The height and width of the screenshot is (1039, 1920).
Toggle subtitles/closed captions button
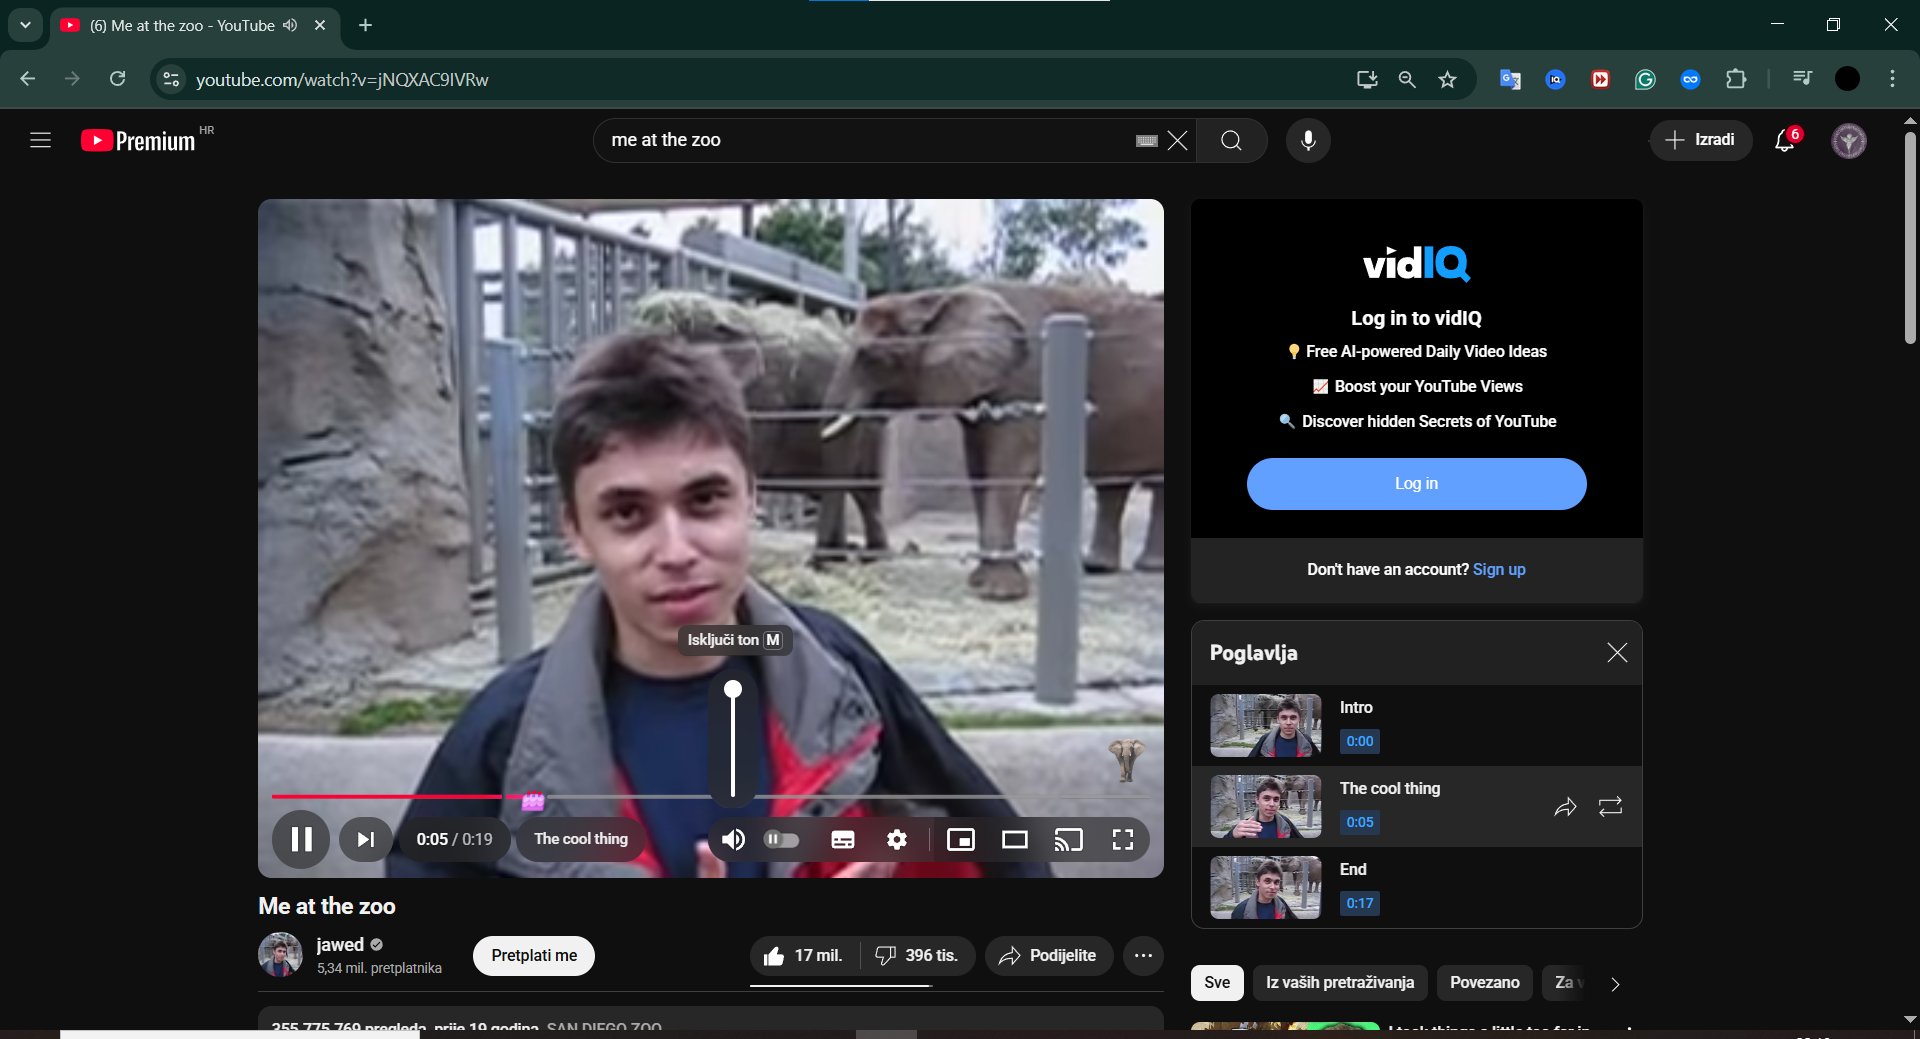pos(843,840)
